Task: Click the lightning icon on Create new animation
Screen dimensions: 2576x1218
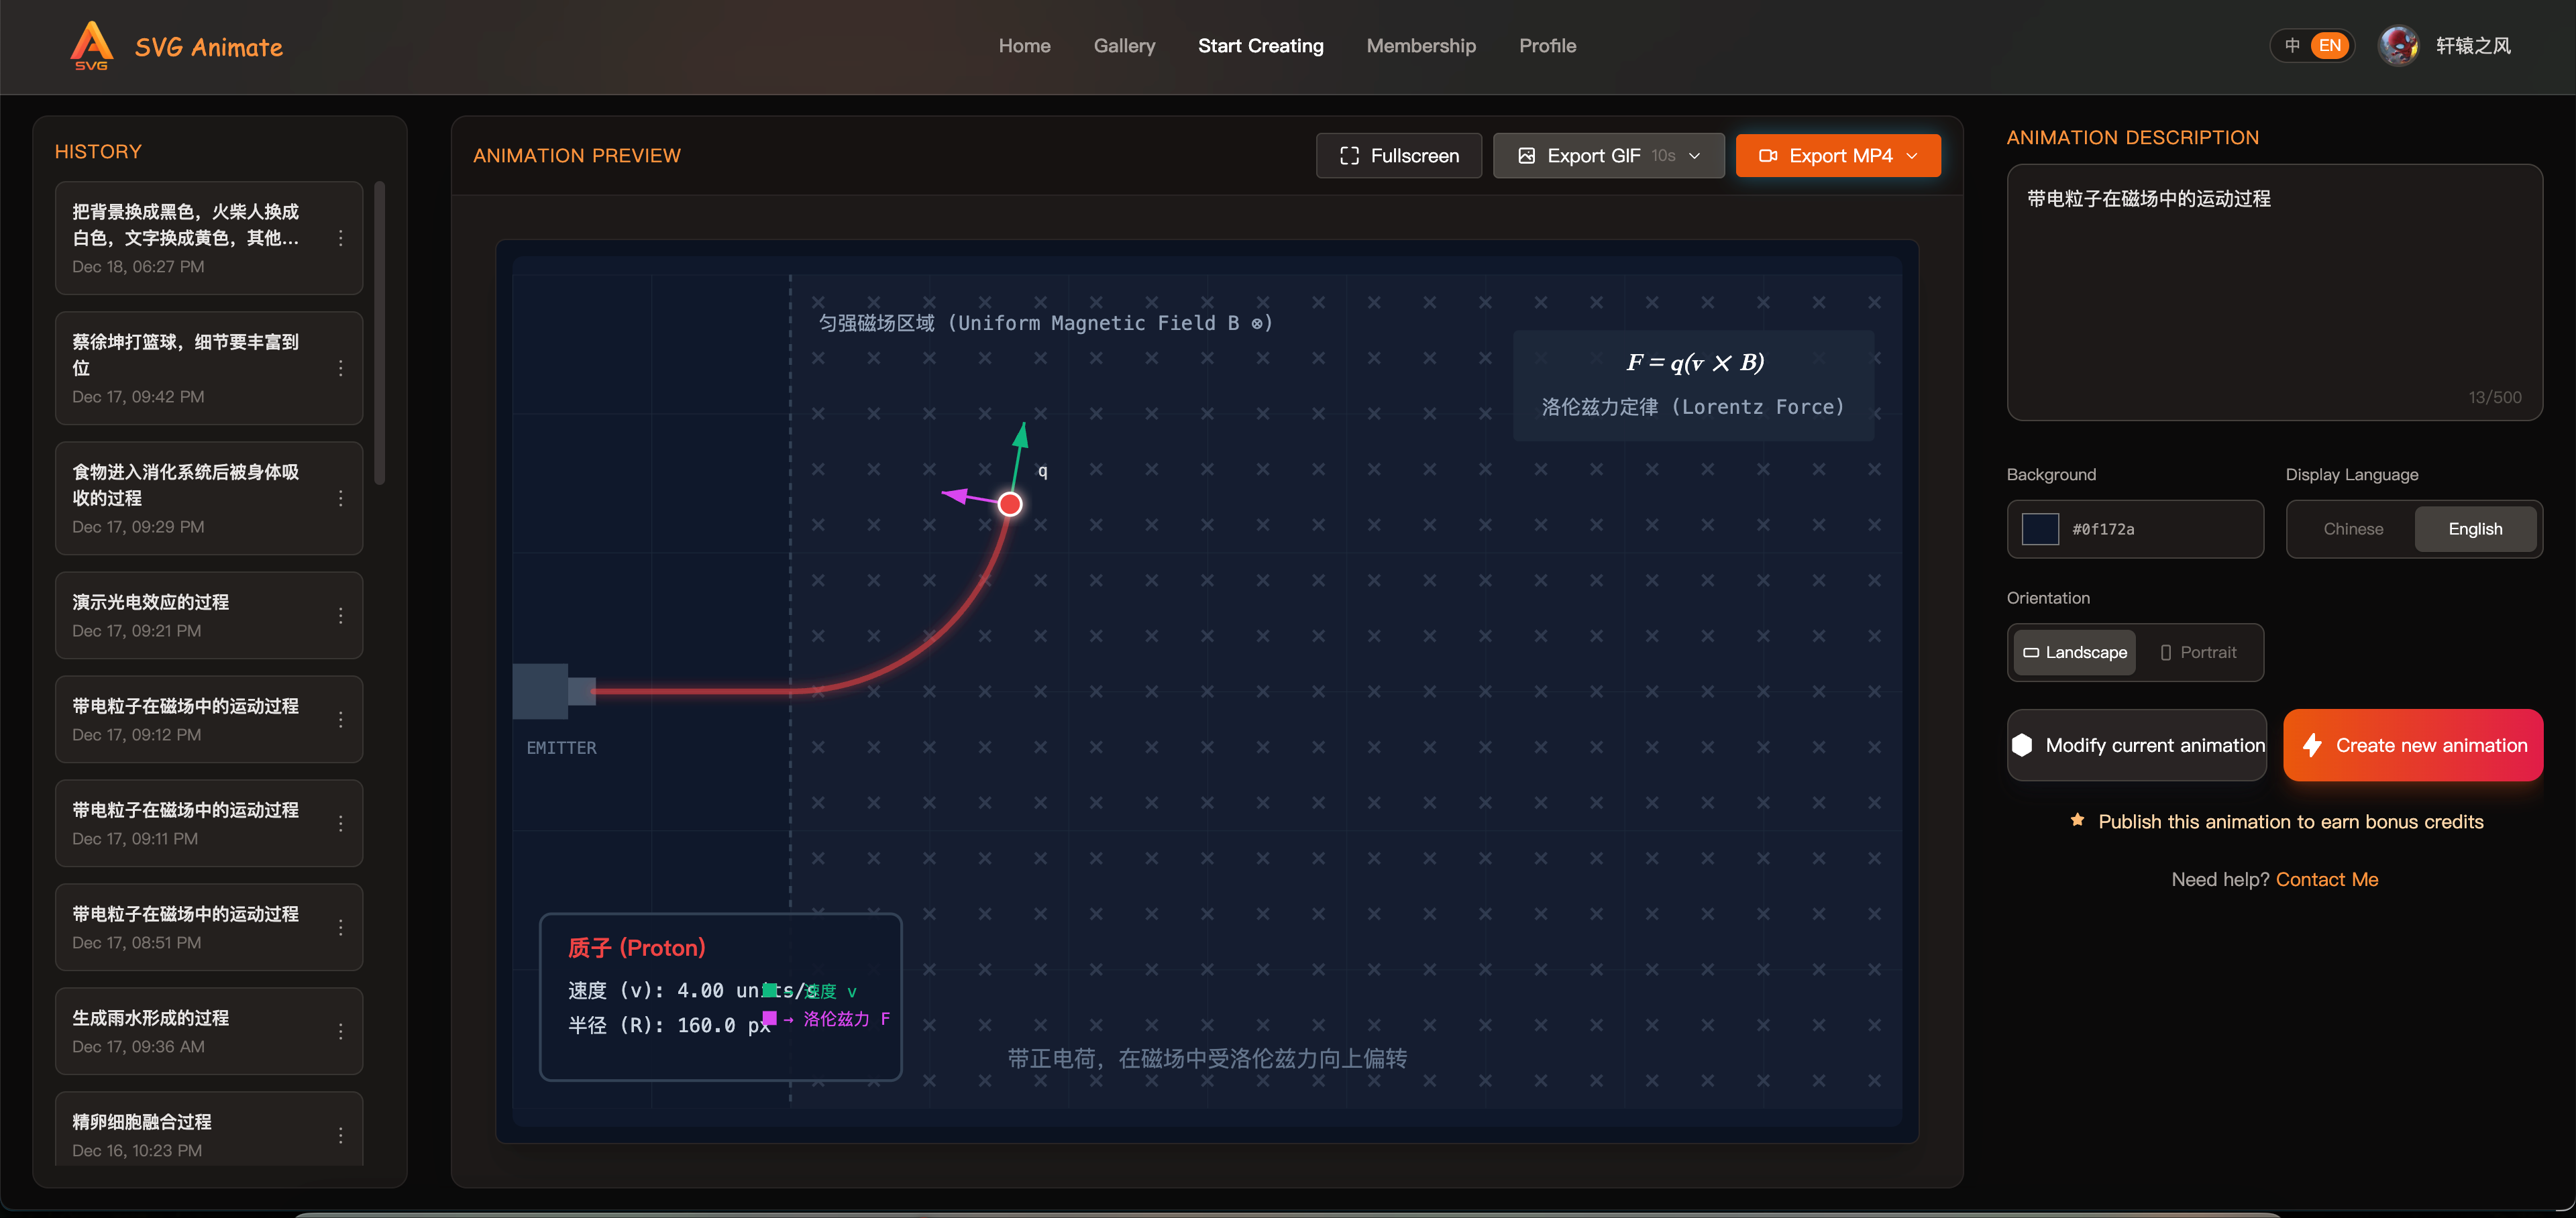Action: pos(2311,745)
